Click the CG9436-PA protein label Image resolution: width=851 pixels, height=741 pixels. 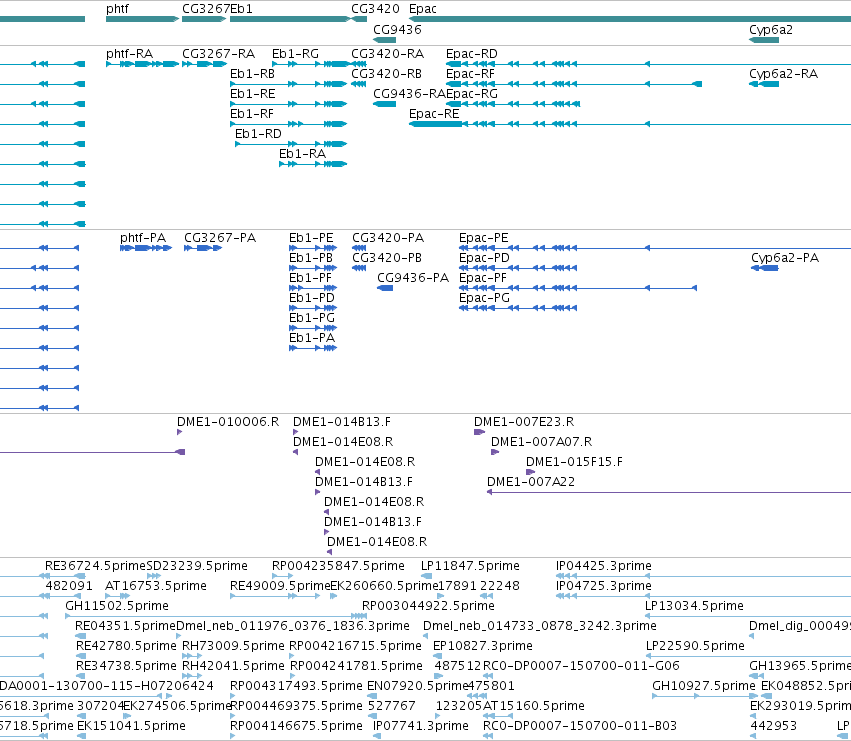(x=413, y=278)
